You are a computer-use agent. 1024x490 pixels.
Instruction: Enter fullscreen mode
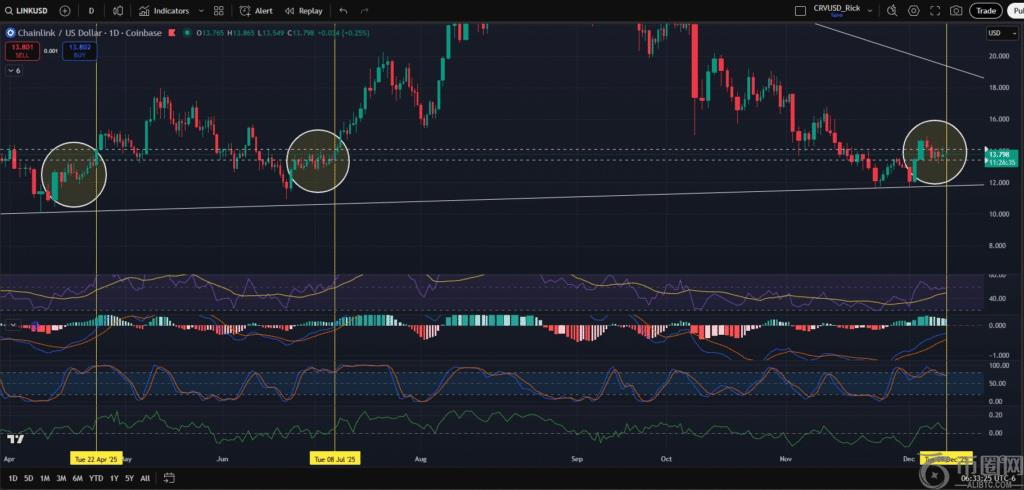click(x=935, y=10)
